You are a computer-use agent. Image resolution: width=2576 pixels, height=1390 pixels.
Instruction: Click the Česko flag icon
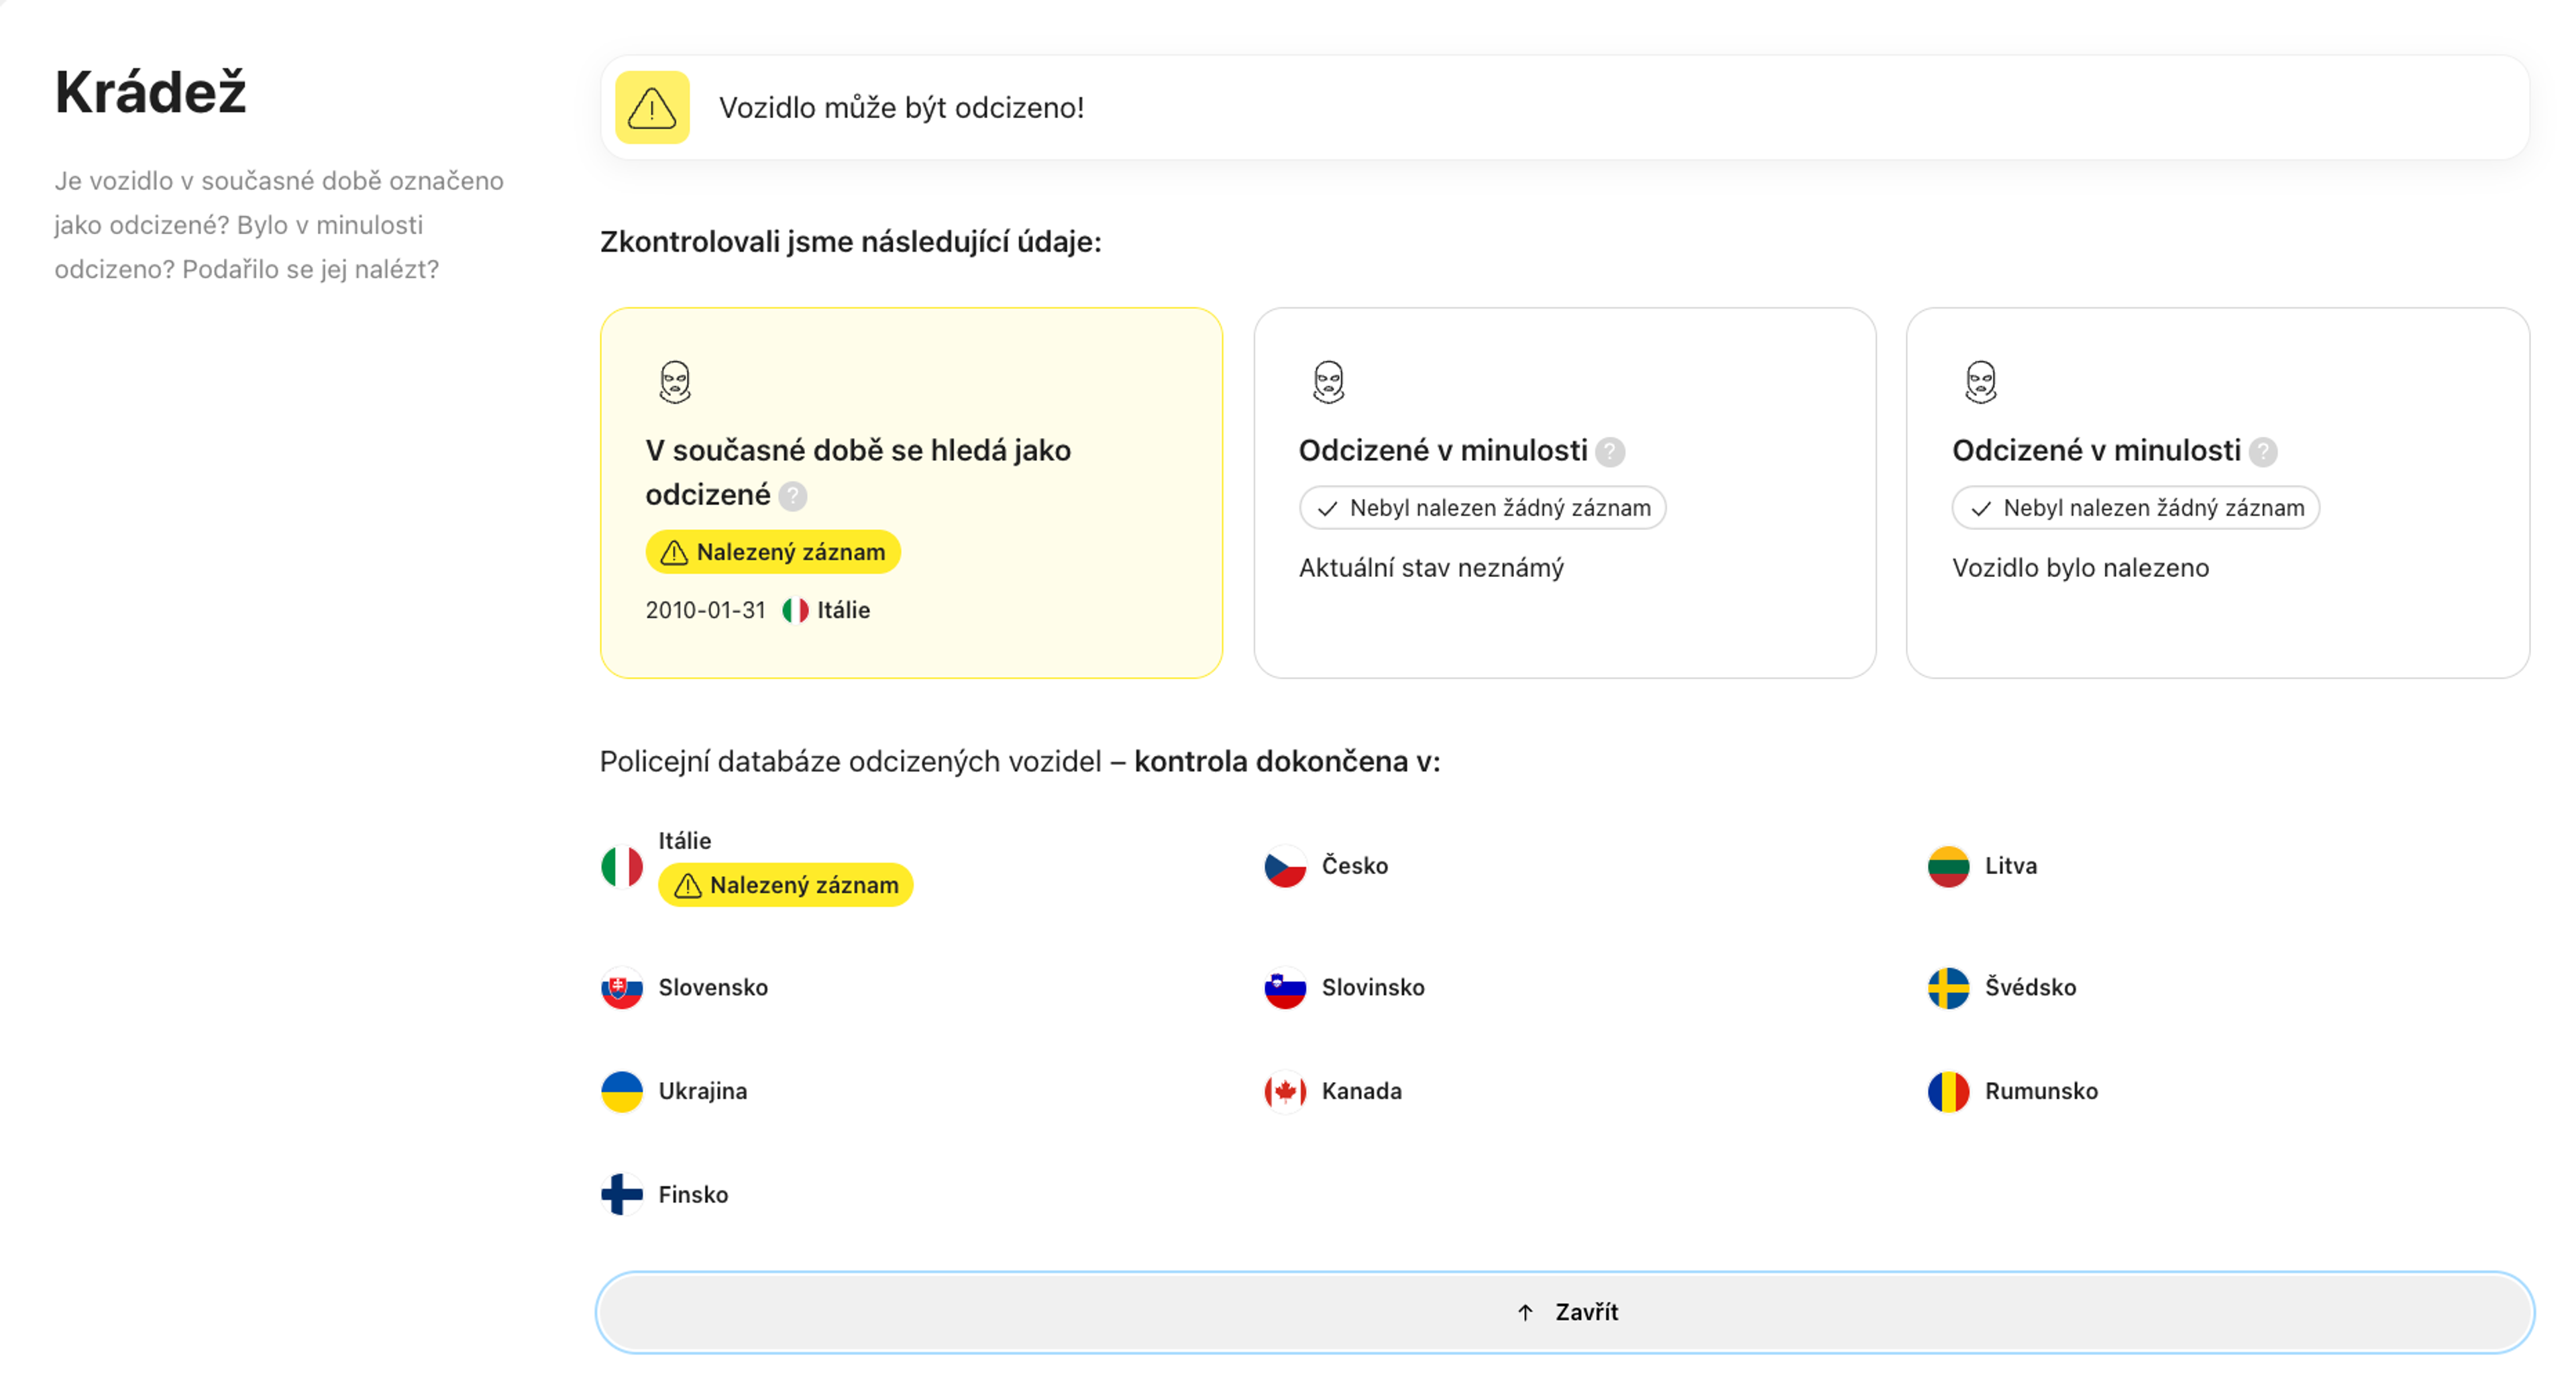click(x=1285, y=866)
